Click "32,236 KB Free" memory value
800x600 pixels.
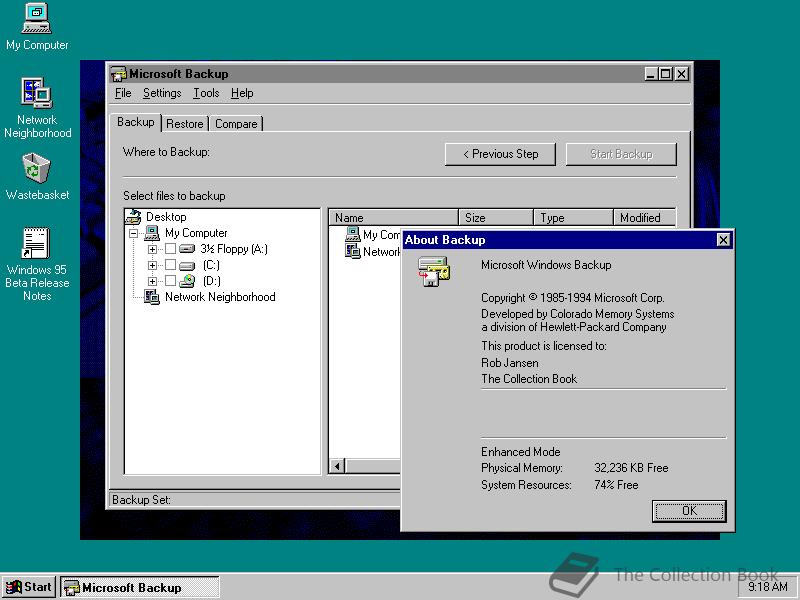click(631, 468)
